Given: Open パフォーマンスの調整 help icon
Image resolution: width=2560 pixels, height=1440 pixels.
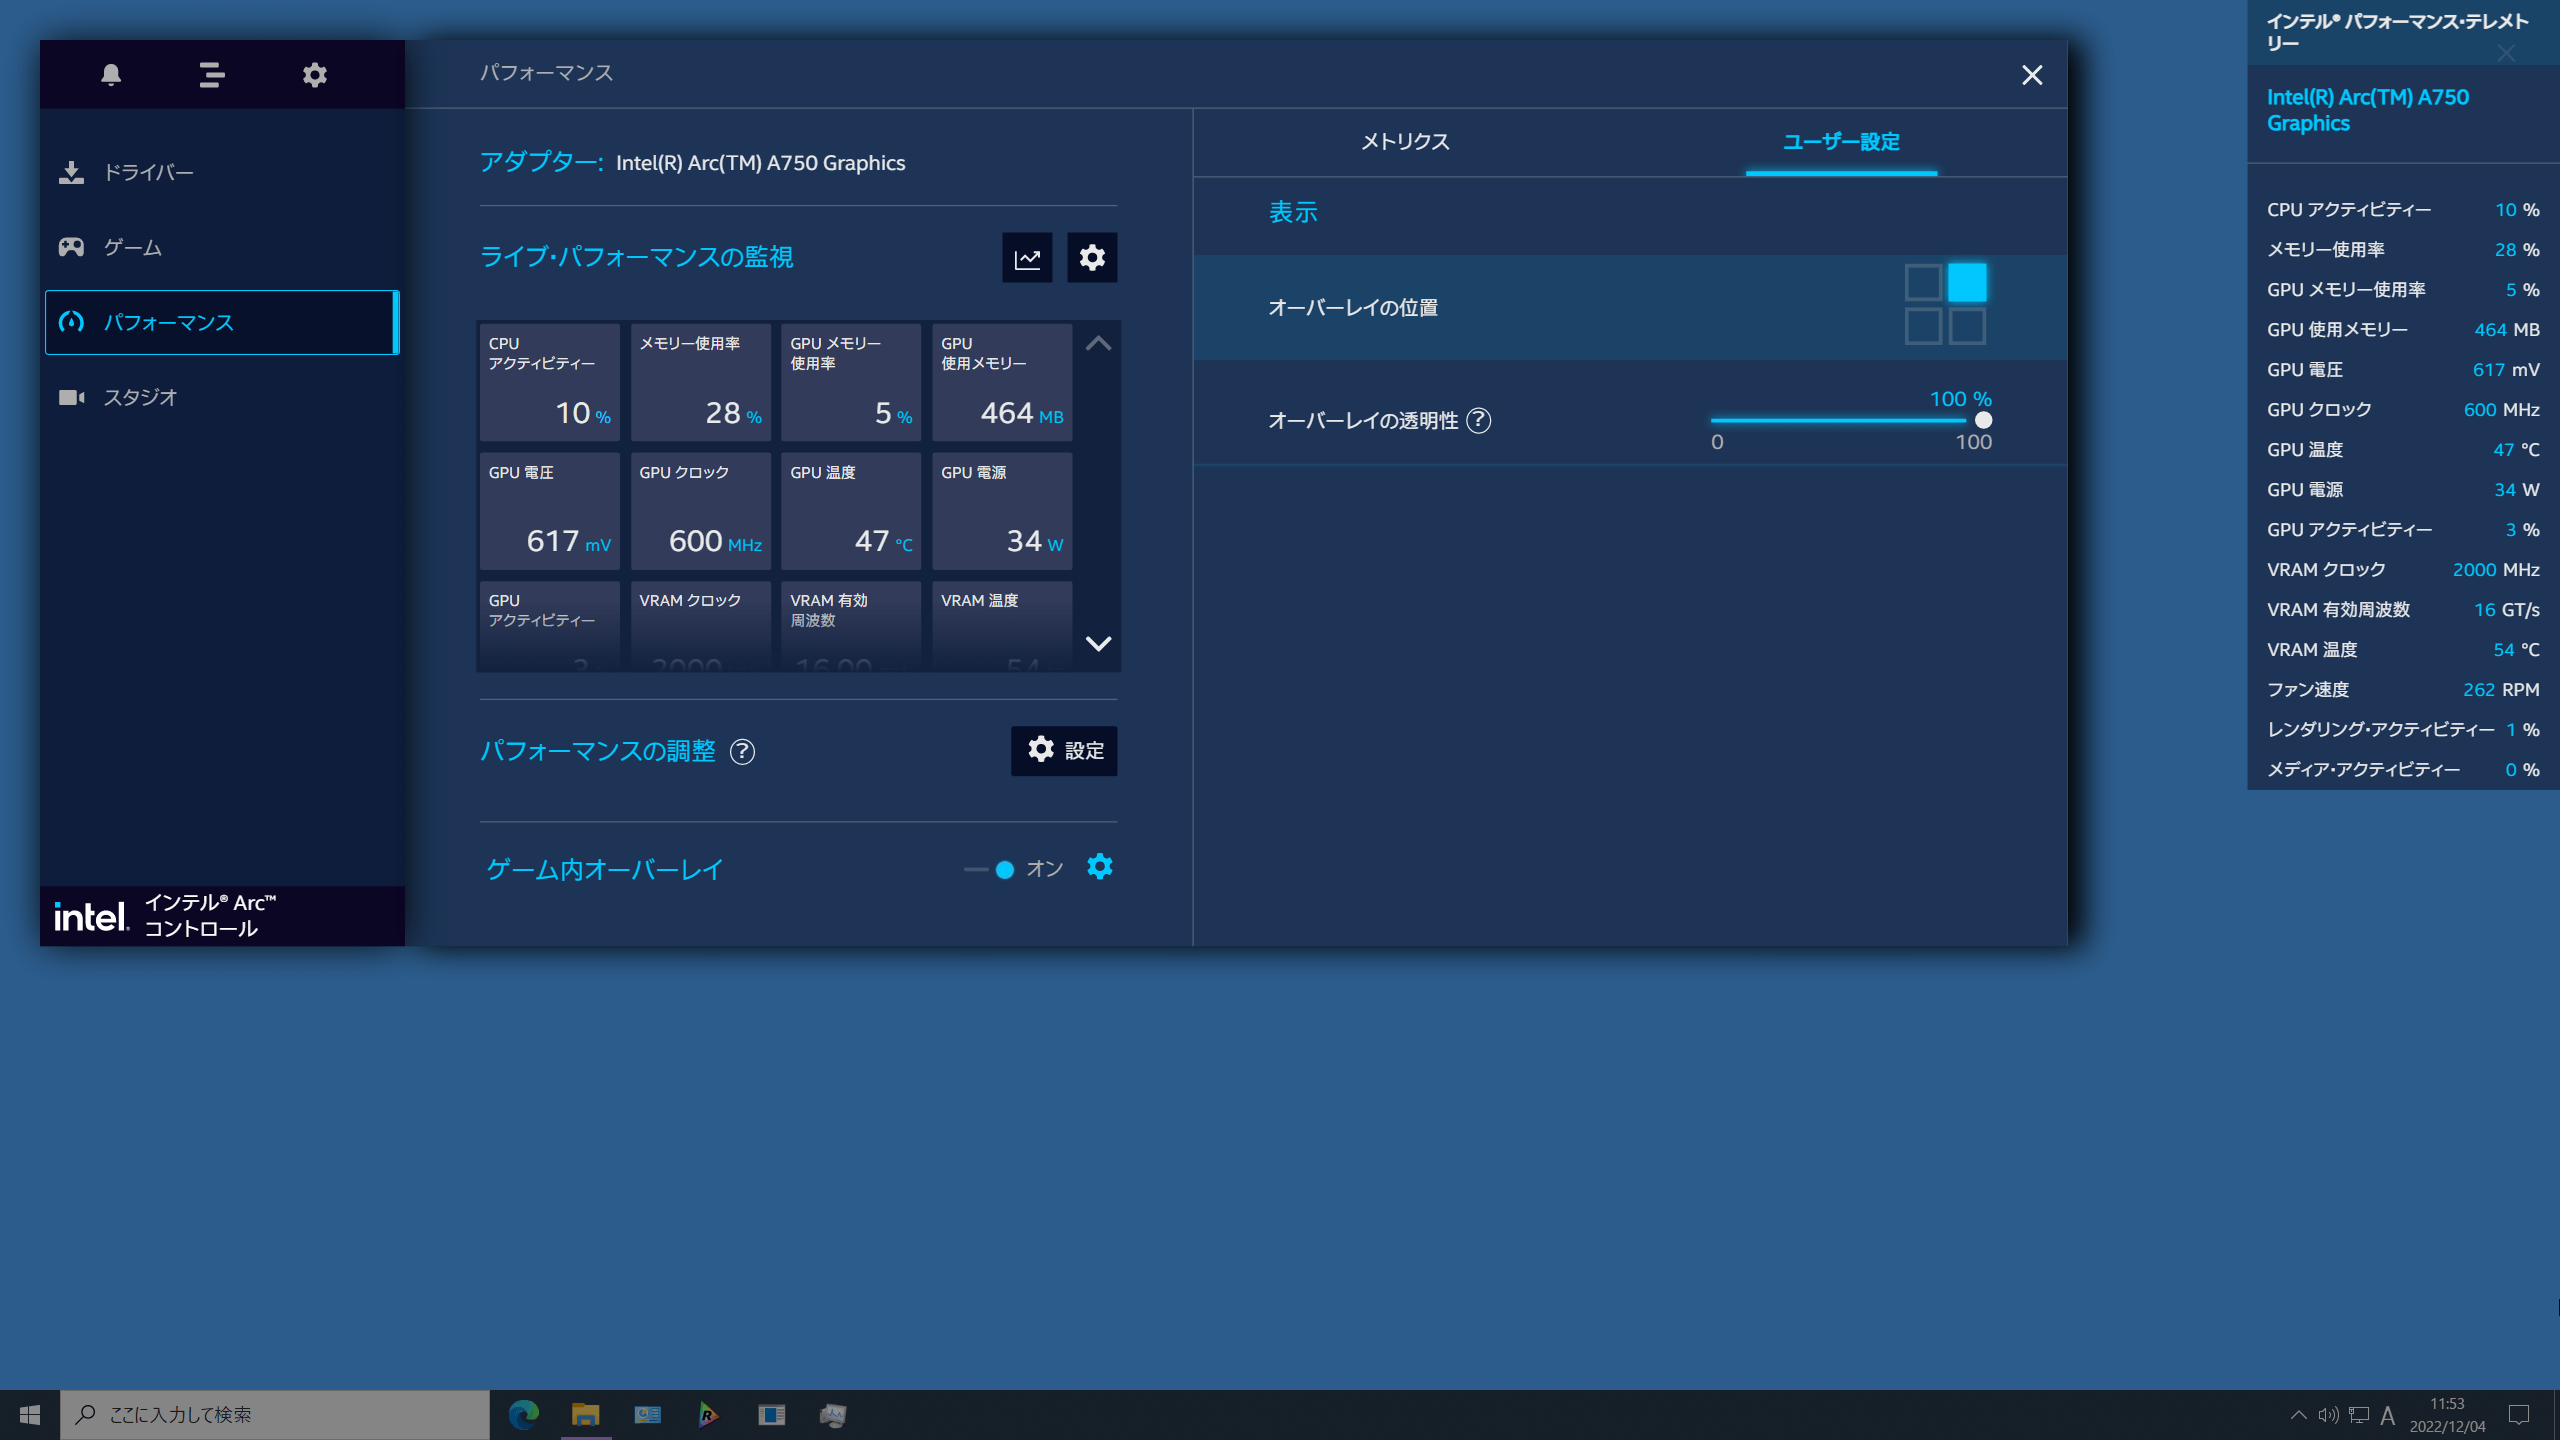Looking at the screenshot, I should click(742, 752).
